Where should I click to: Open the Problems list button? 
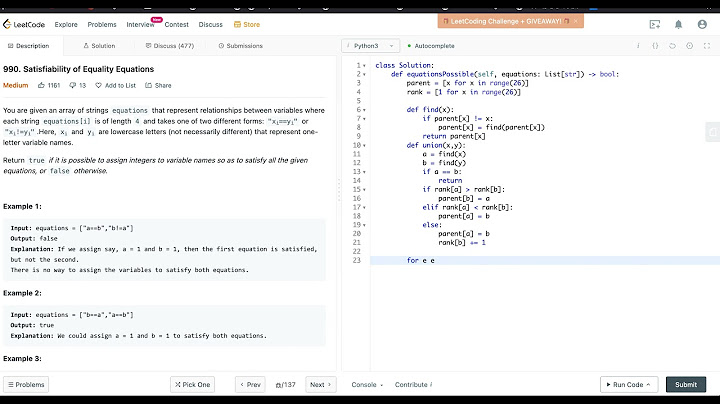pyautogui.click(x=26, y=385)
